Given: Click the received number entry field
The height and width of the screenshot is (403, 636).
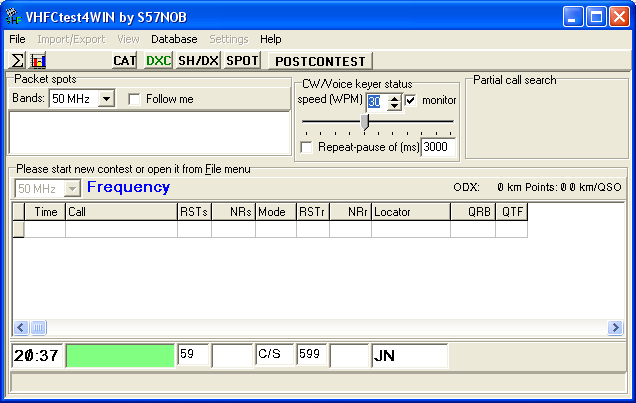Looking at the screenshot, I should tap(349, 356).
